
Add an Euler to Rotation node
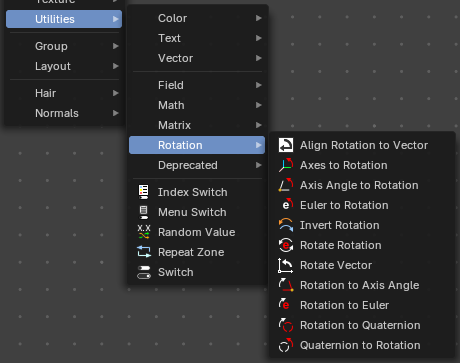click(x=362, y=205)
